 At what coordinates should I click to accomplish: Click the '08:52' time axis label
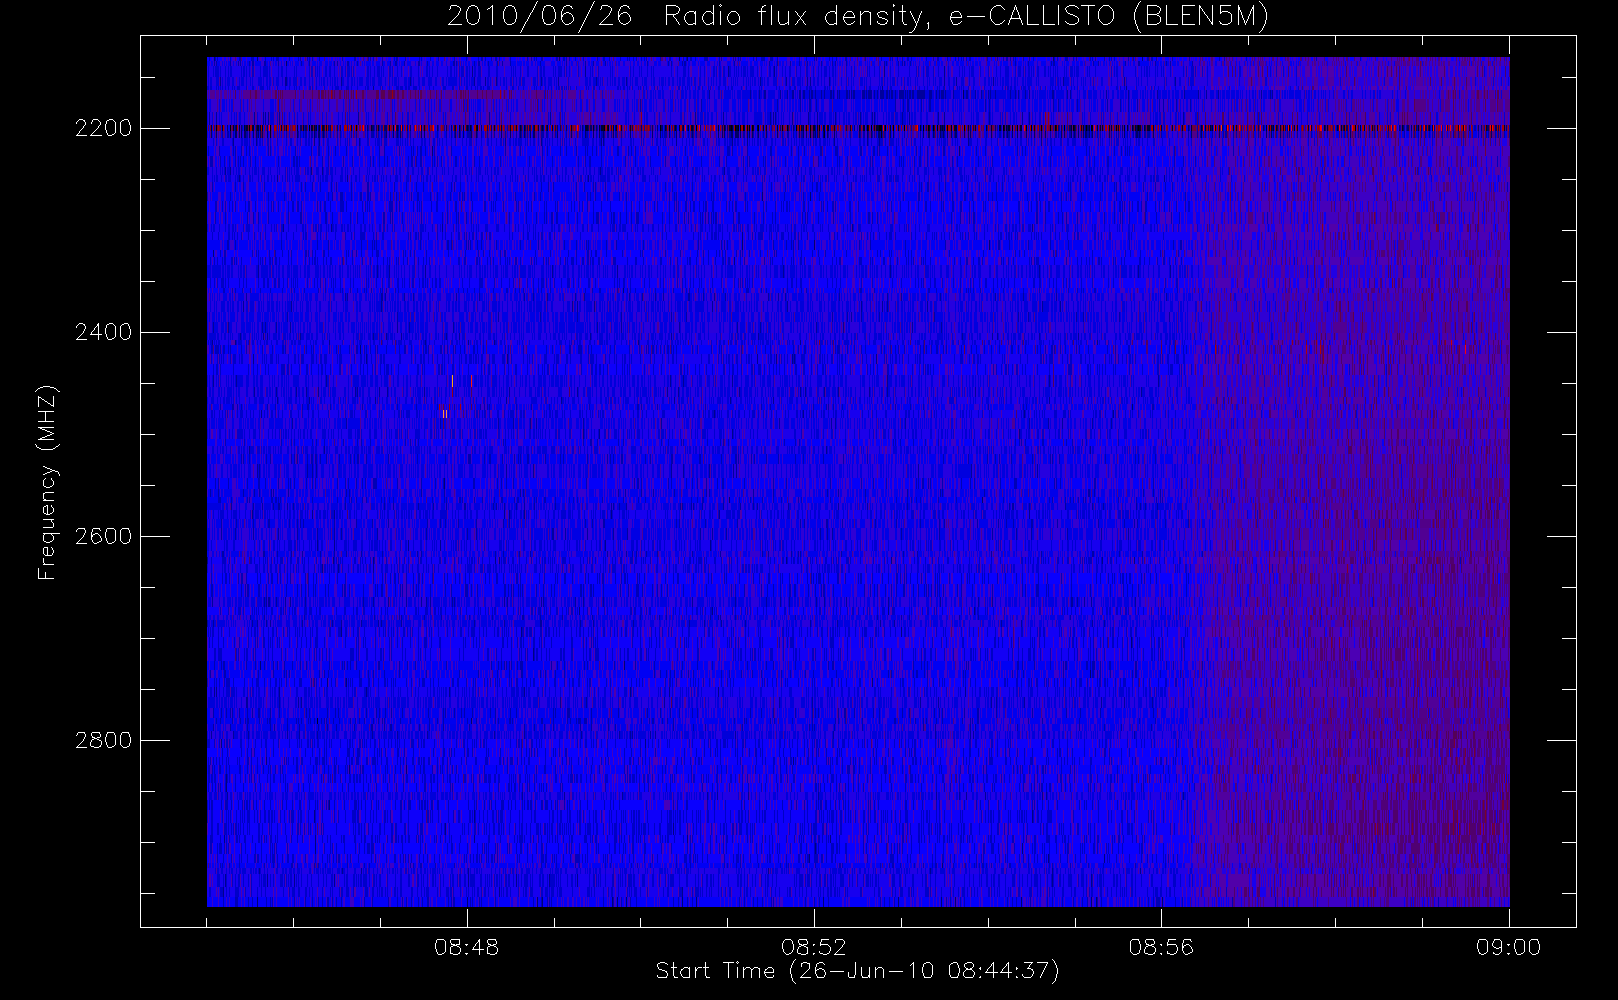(814, 947)
